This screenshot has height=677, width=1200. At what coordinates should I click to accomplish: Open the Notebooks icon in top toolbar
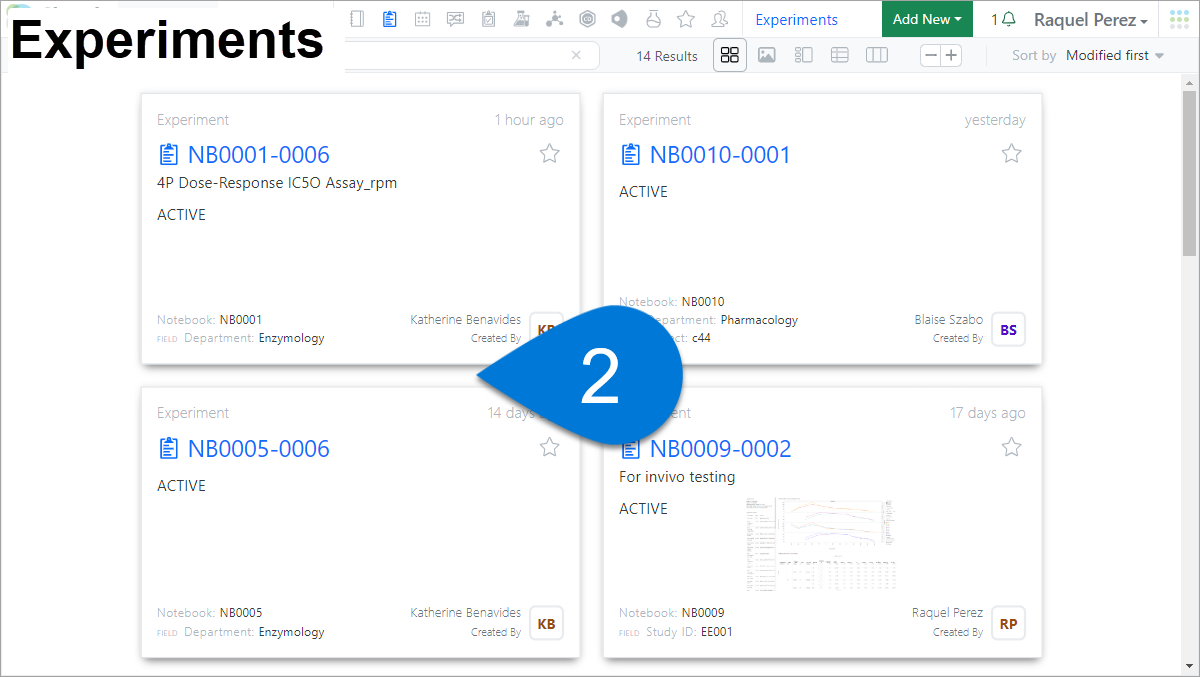point(357,19)
